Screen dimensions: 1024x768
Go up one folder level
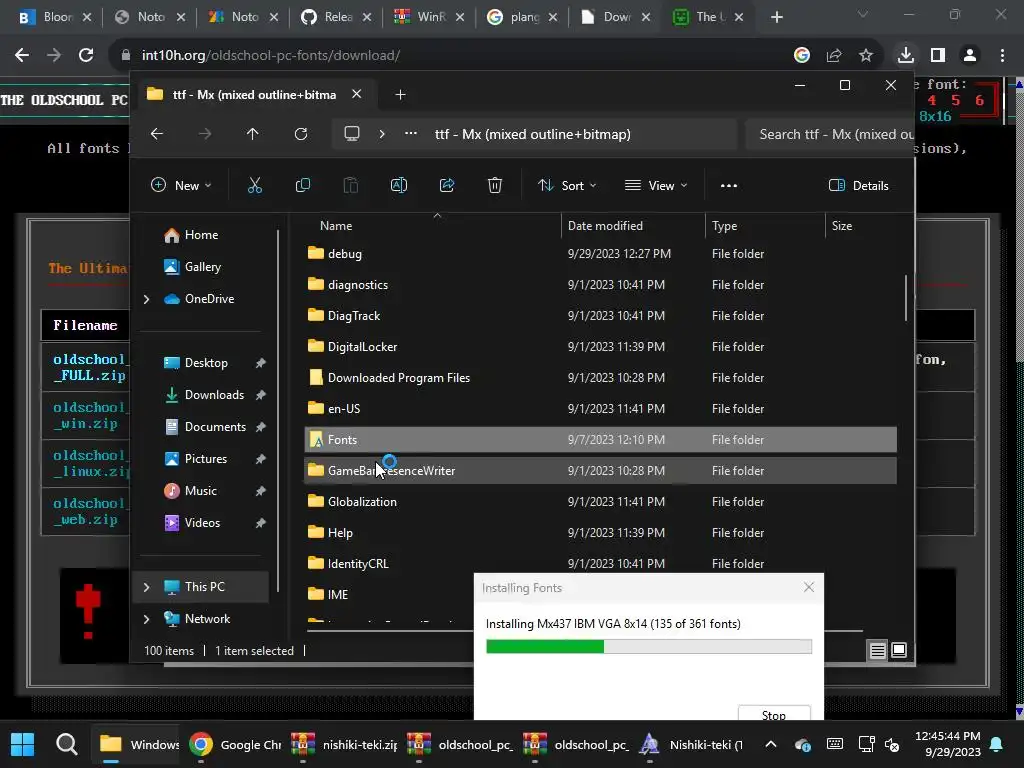(253, 134)
